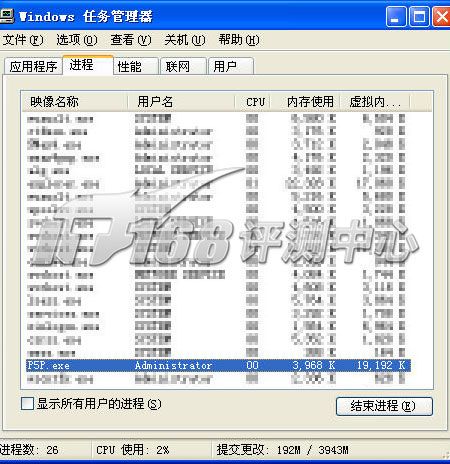450x464 pixels.
Task: Click the 结束进程(E) button
Action: [384, 406]
